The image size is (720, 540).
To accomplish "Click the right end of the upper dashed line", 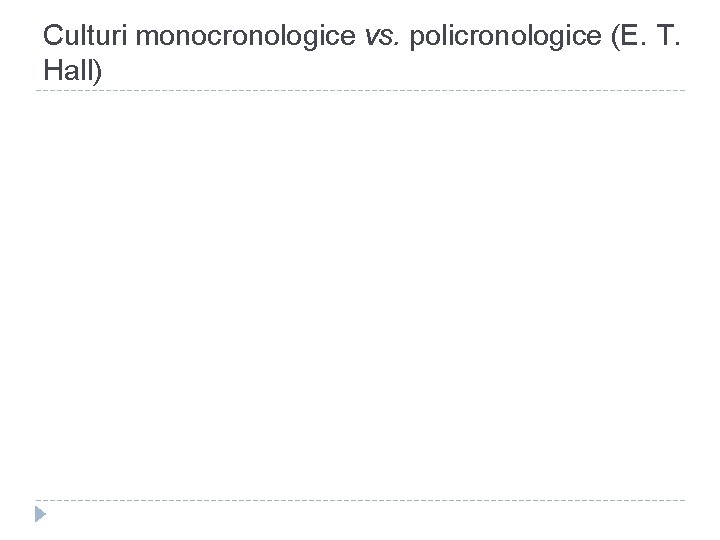I will pos(682,91).
